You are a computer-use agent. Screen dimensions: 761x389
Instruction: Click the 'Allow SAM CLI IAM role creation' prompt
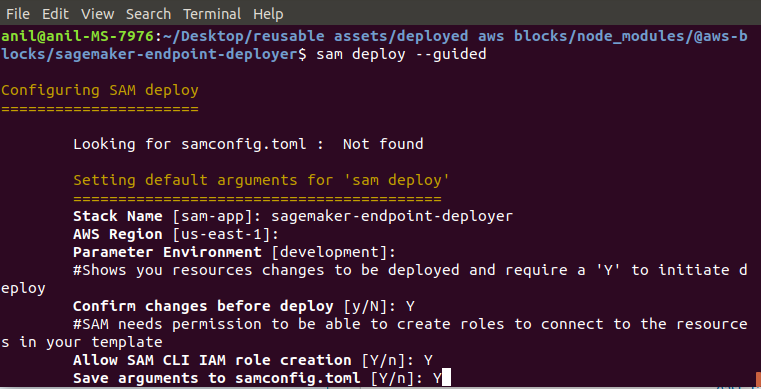pyautogui.click(x=252, y=360)
